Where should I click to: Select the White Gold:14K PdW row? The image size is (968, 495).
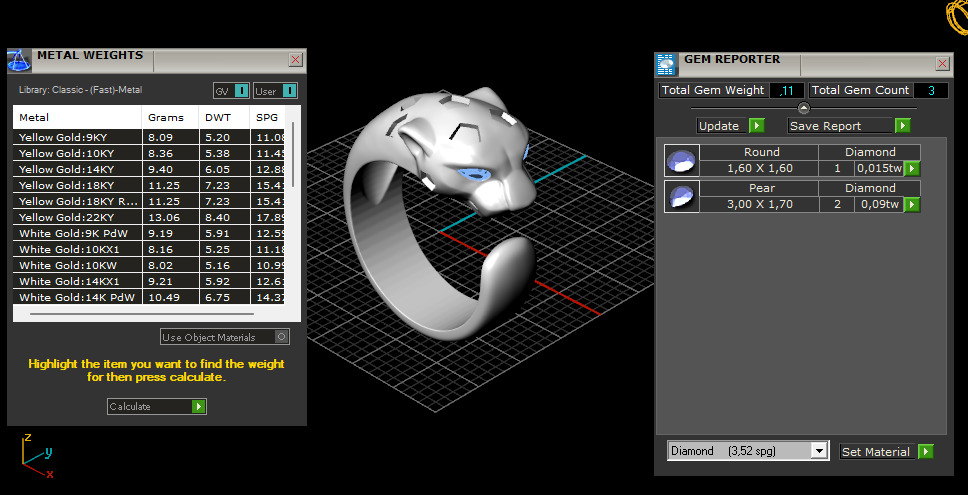point(149,297)
